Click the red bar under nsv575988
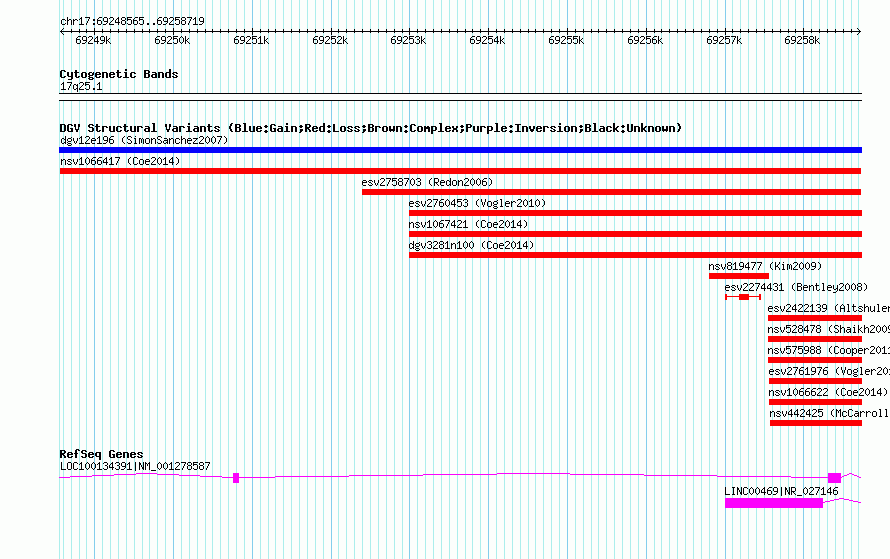The image size is (890, 559). click(815, 360)
